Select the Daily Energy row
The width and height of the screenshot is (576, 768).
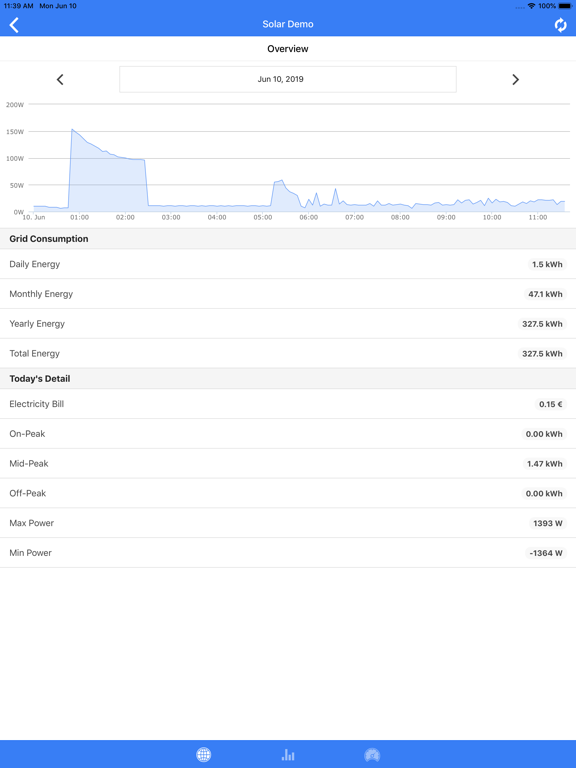pyautogui.click(x=288, y=264)
